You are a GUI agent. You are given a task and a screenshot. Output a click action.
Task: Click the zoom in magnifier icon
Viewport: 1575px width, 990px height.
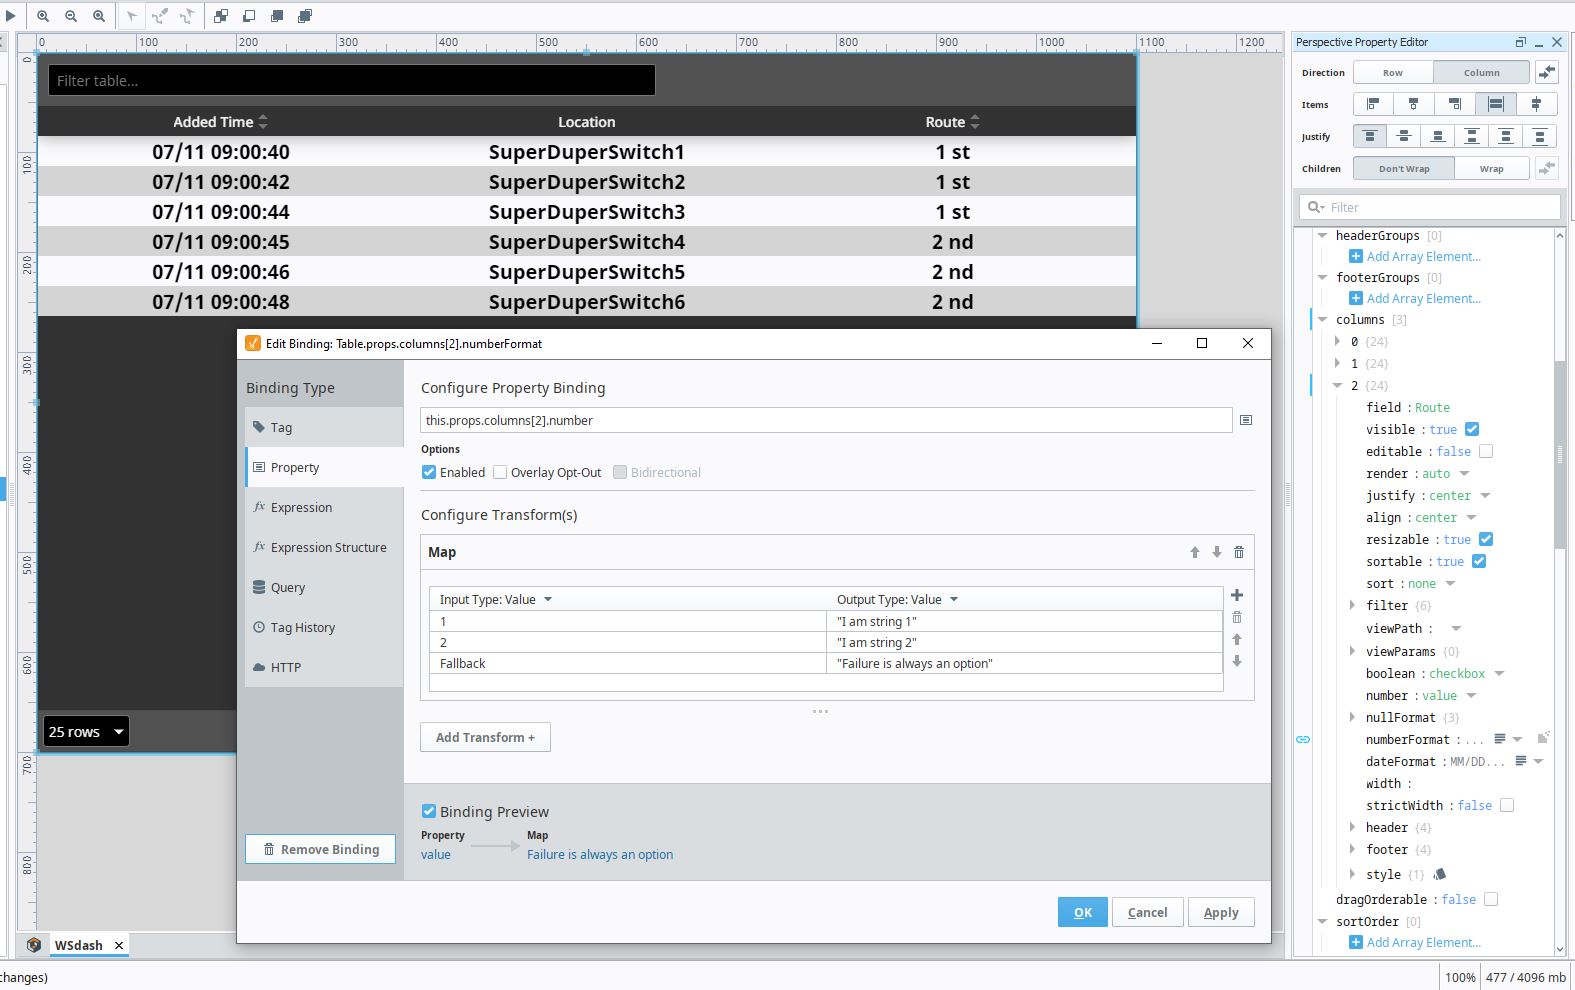pyautogui.click(x=43, y=16)
